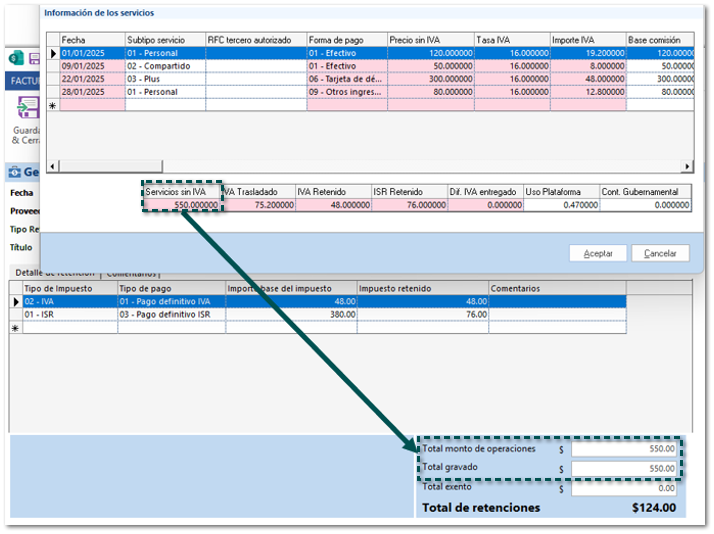
Task: Select the 06 - Tarjeta de débito forma de pago cell
Action: pos(346,79)
